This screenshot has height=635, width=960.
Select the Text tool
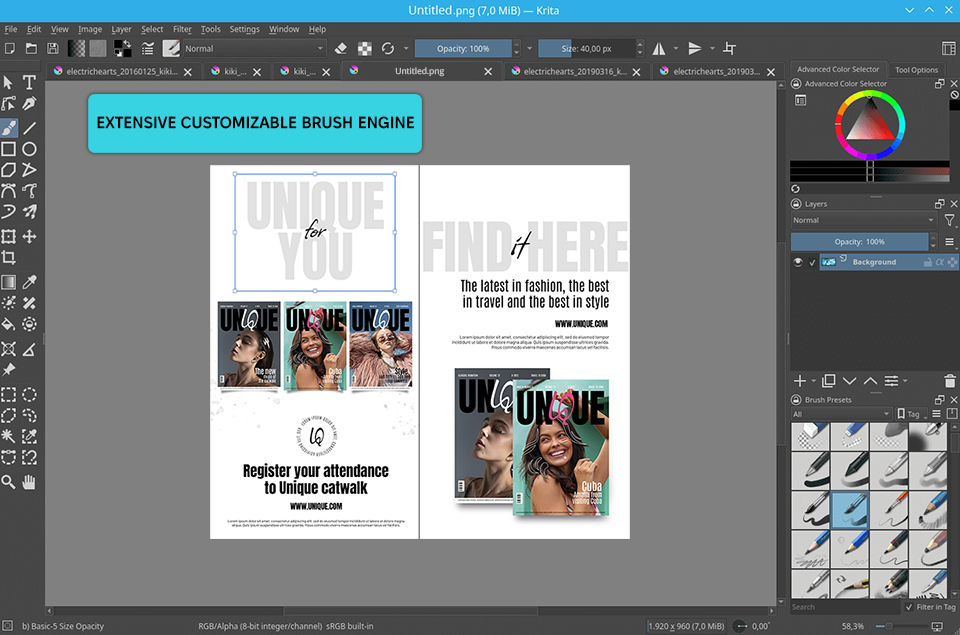[x=29, y=83]
